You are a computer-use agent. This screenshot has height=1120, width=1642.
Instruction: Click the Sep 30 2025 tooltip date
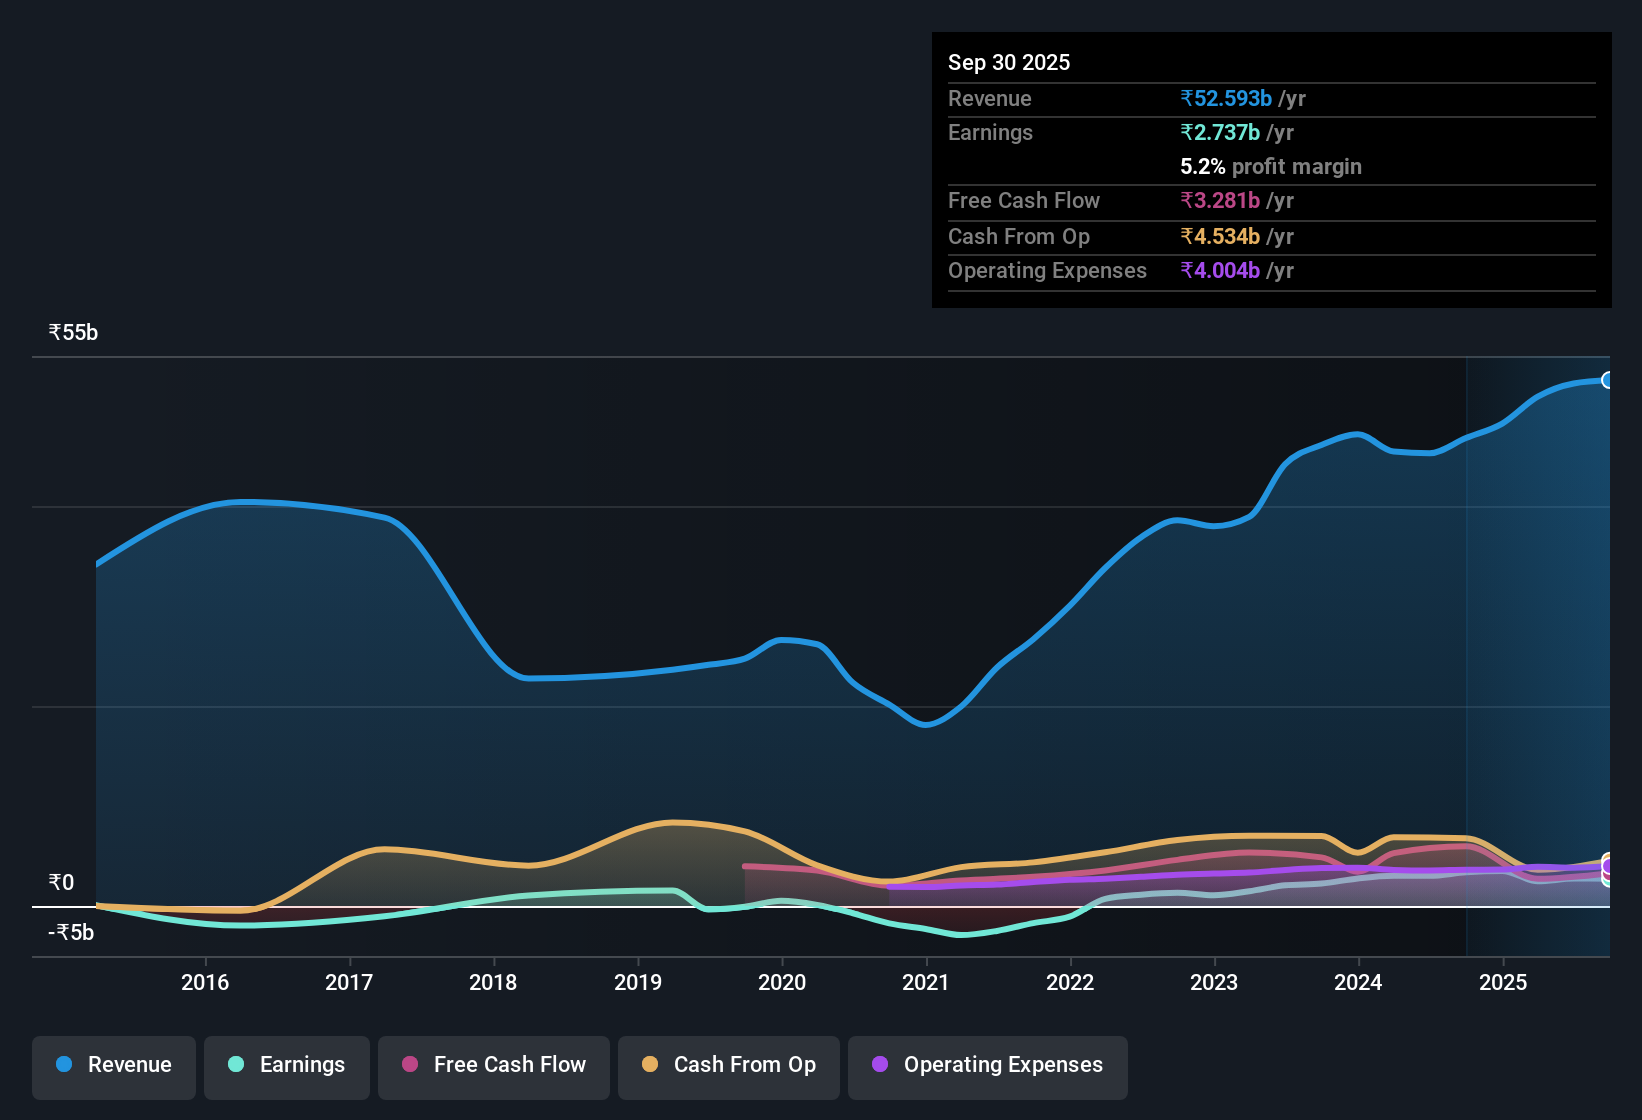(1009, 62)
